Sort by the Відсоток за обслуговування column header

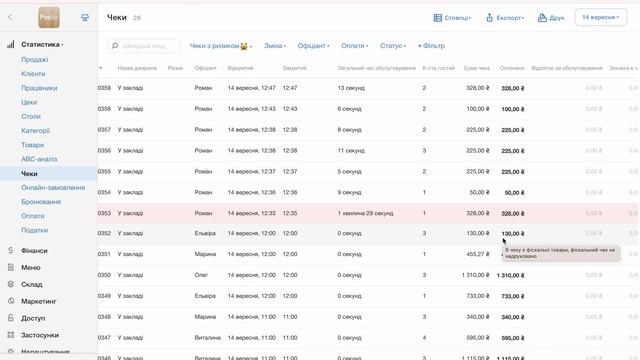coord(567,68)
